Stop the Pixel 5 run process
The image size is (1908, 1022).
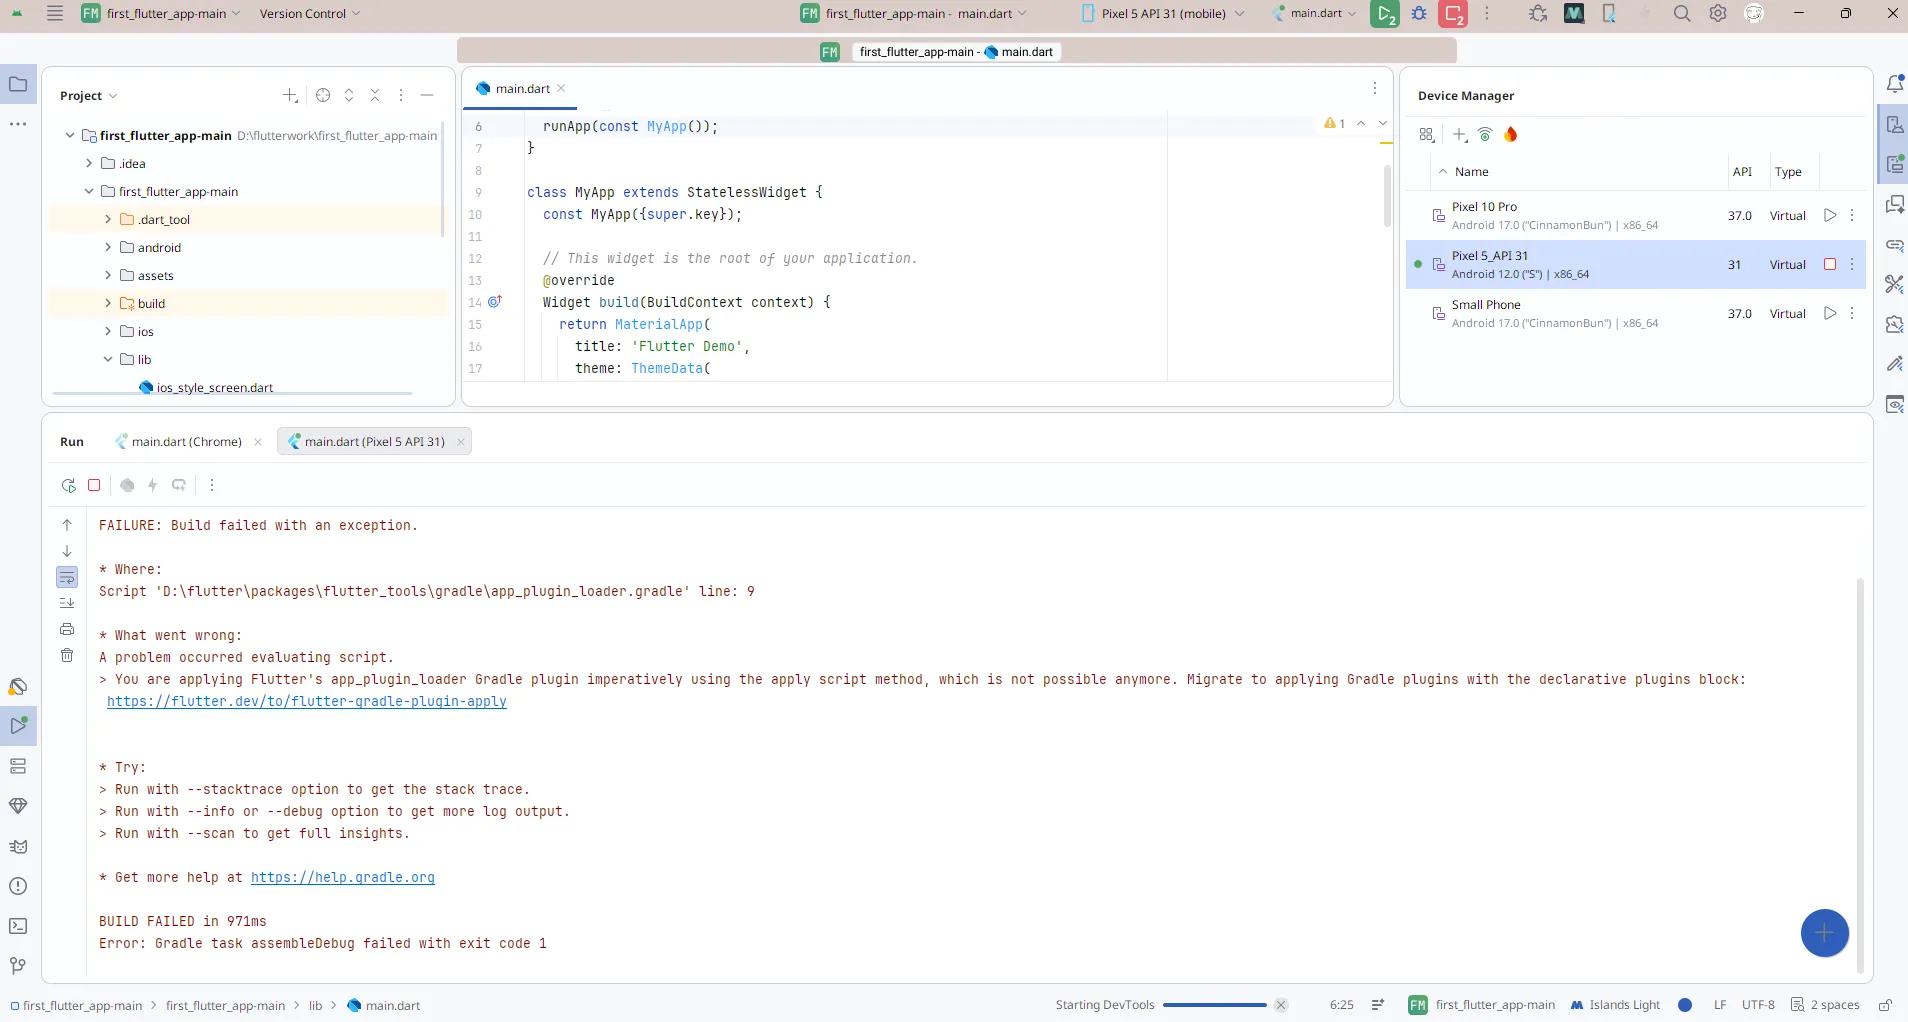pyautogui.click(x=94, y=485)
